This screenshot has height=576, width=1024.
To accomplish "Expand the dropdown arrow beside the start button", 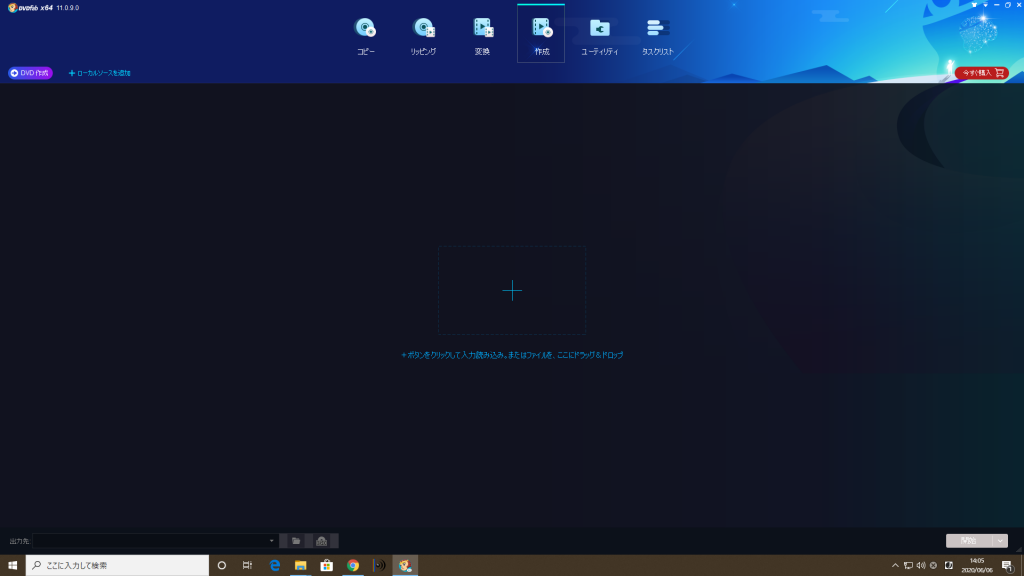I will click(x=1000, y=541).
